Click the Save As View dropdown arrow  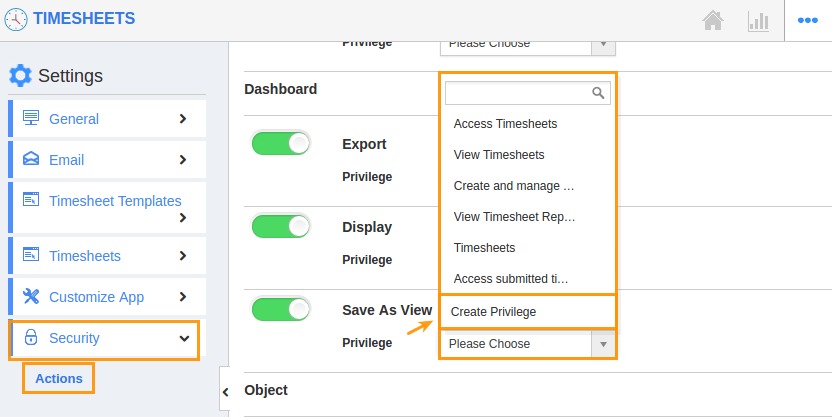click(603, 344)
